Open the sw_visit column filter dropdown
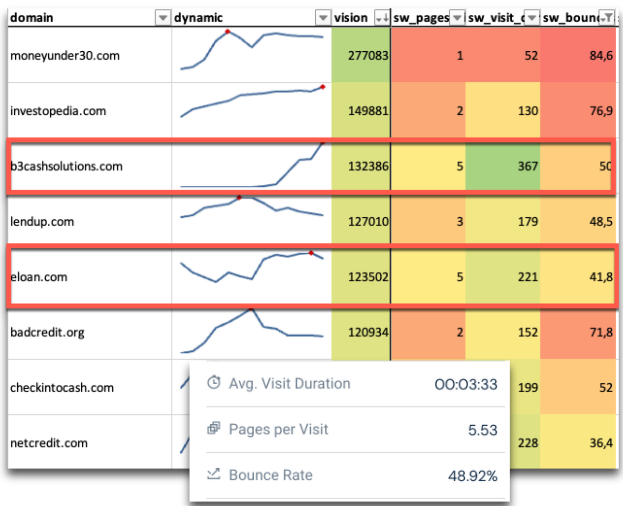623x506 pixels. coord(532,18)
